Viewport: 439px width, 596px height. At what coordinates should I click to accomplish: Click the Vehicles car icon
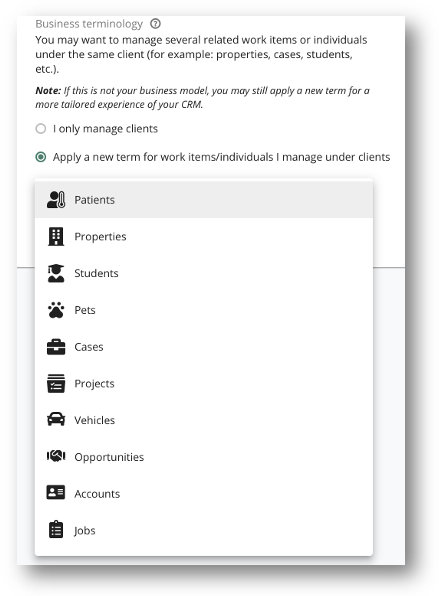56,419
